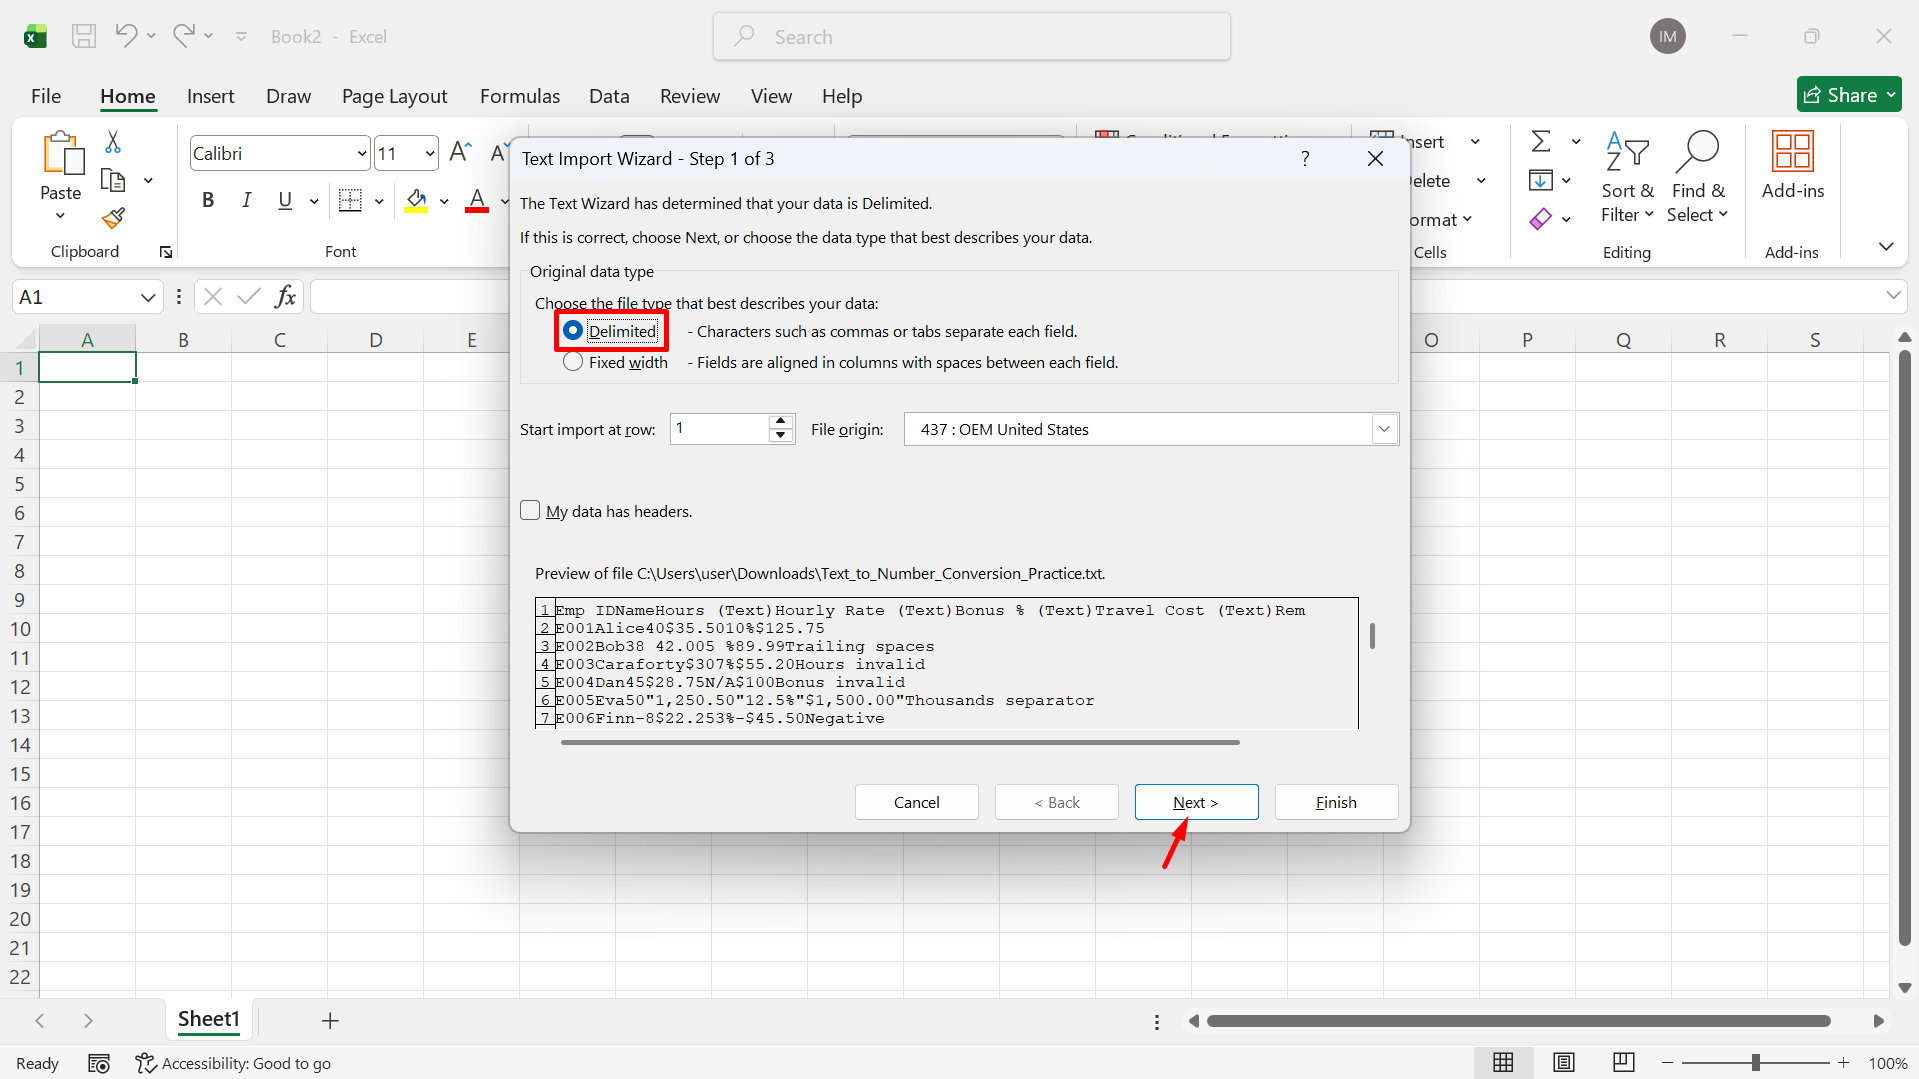Viewport: 1919px width, 1079px height.
Task: Click the user account avatar IM
Action: click(1667, 37)
